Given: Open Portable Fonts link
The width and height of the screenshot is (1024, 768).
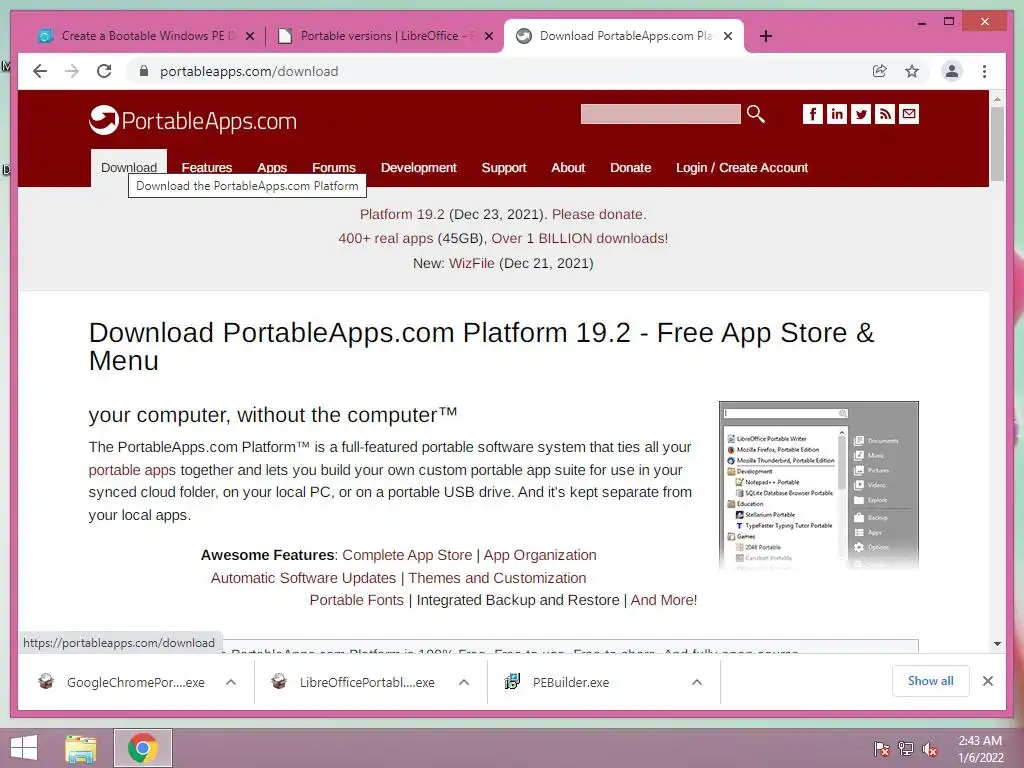Looking at the screenshot, I should [x=357, y=600].
